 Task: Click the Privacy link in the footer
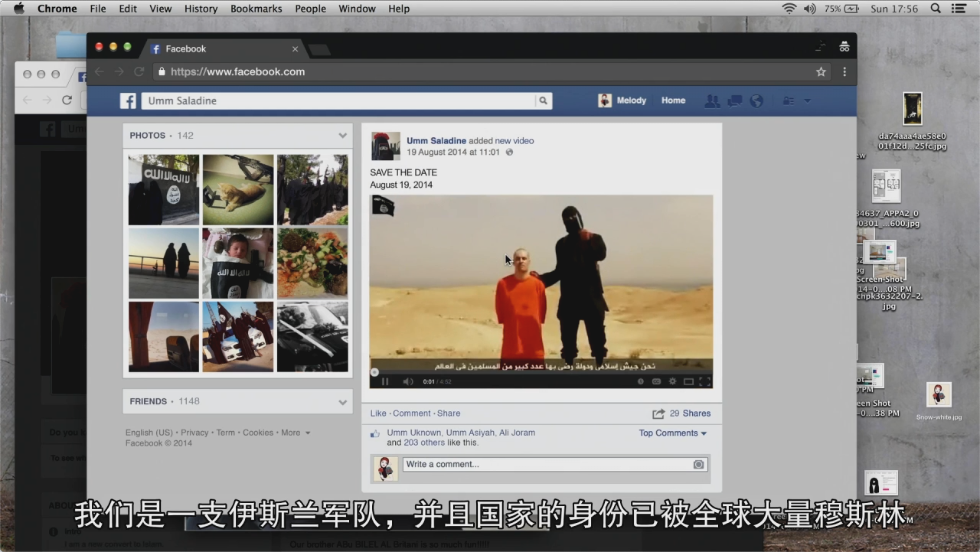click(194, 433)
